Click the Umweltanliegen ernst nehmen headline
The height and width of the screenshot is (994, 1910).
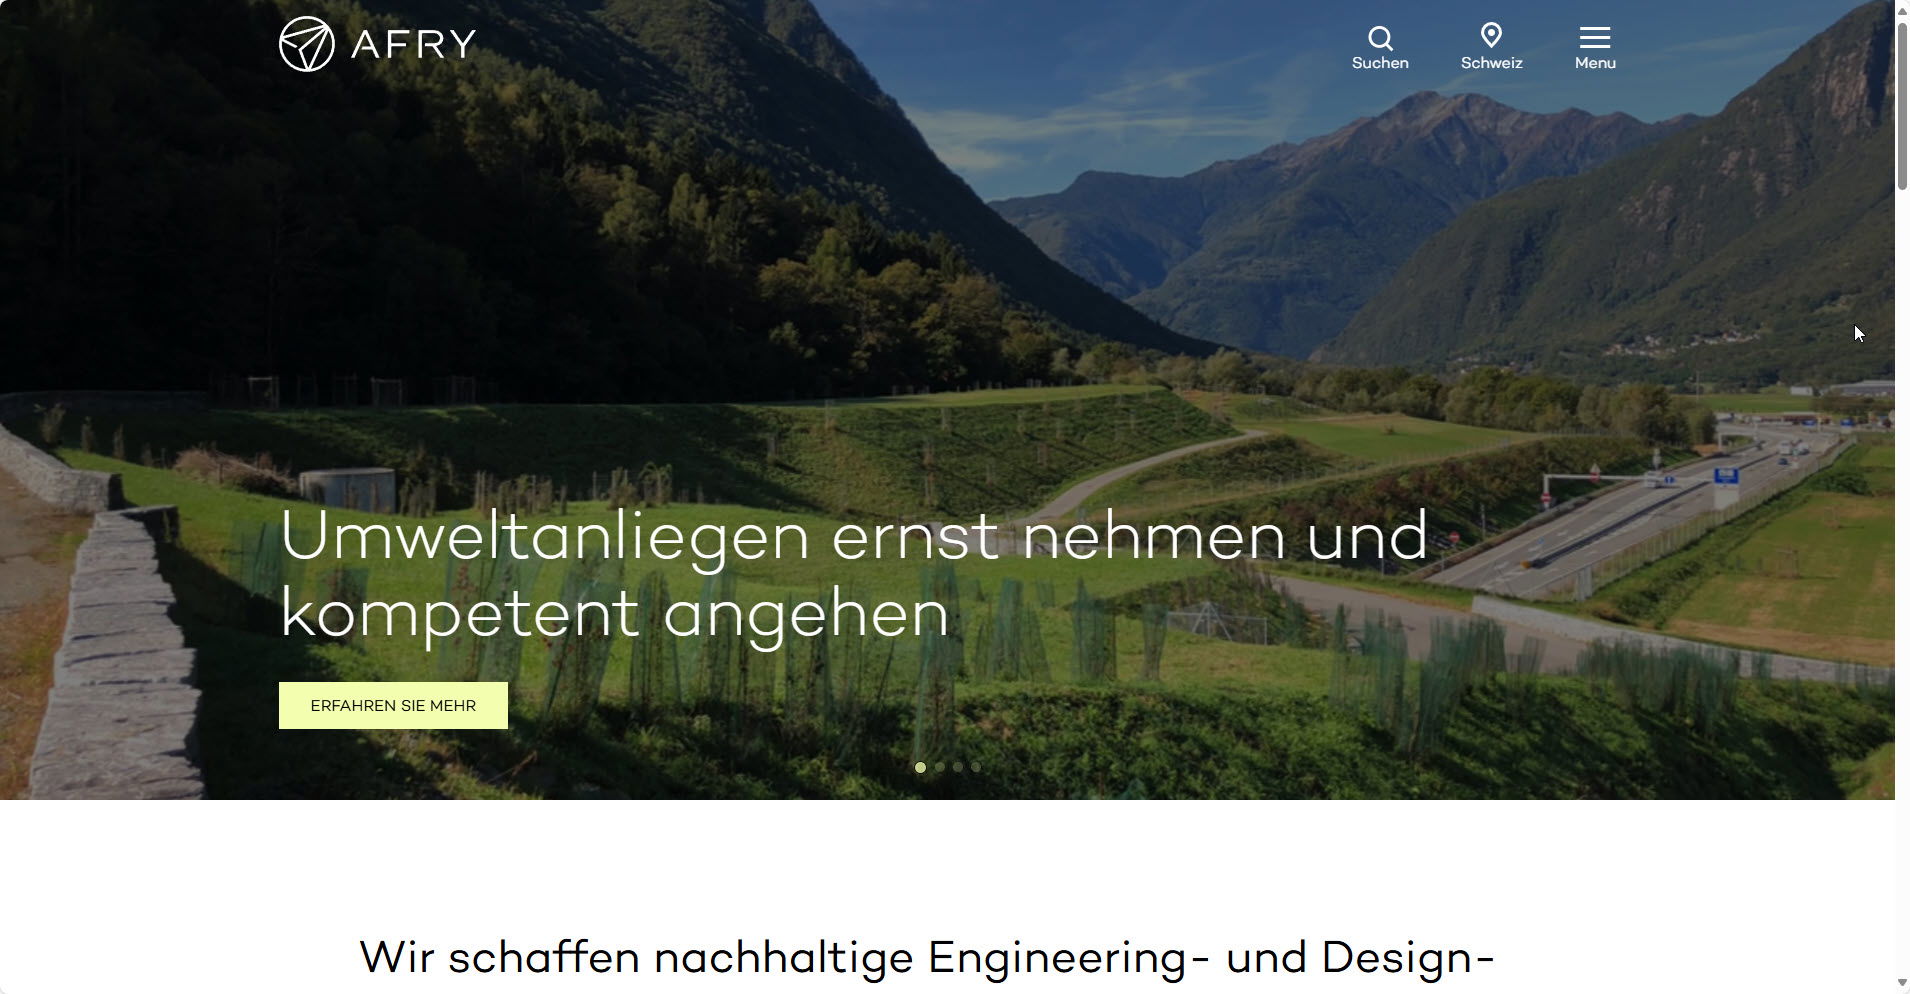[x=854, y=573]
